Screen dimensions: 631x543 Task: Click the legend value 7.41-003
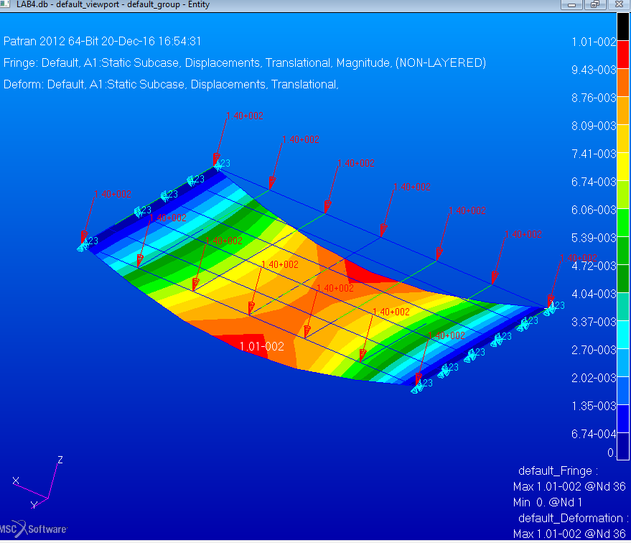594,154
